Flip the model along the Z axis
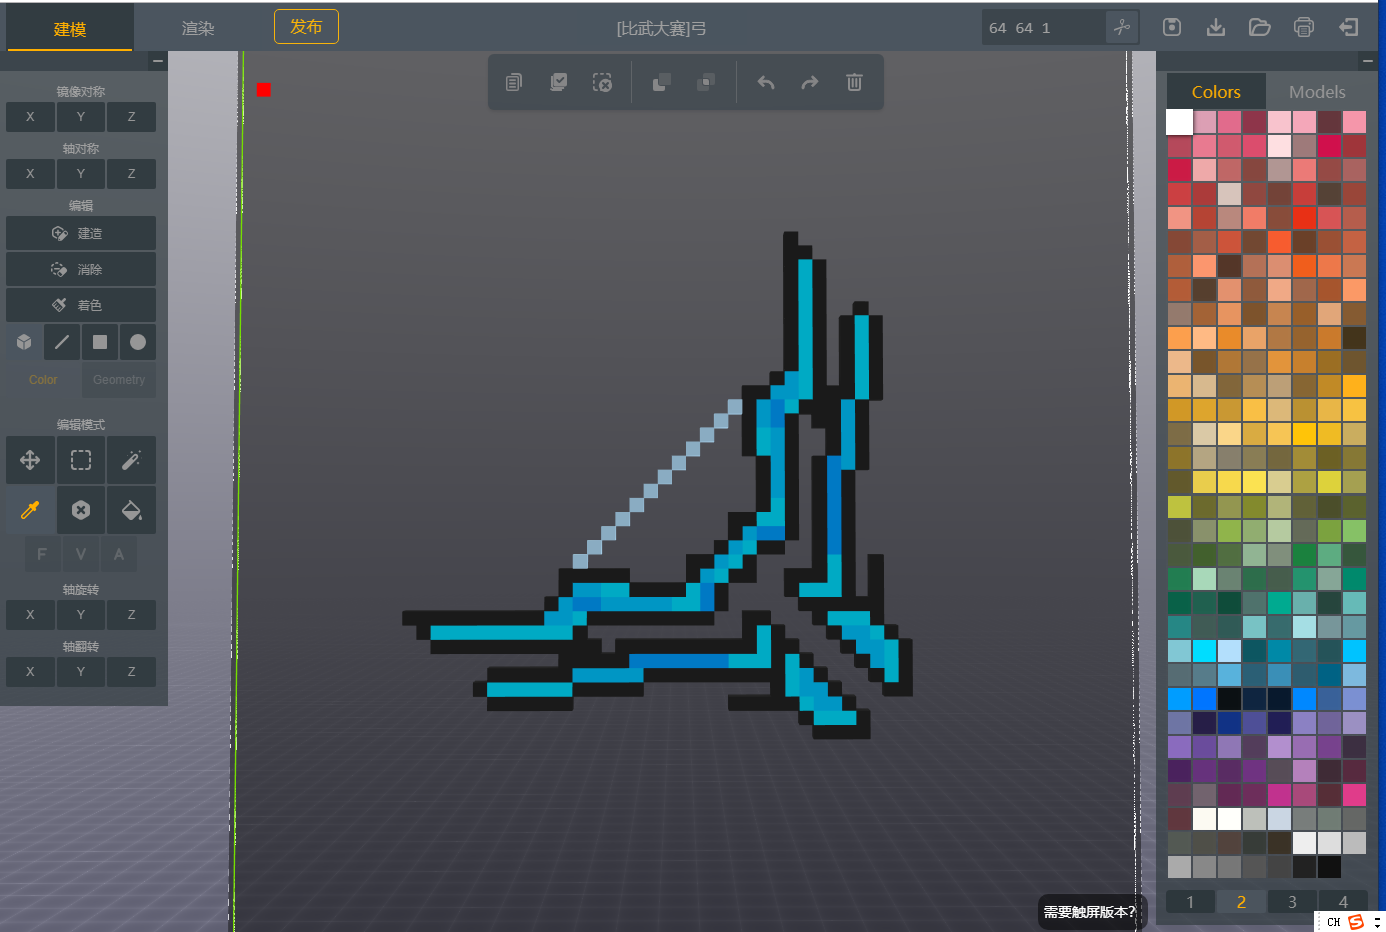The width and height of the screenshot is (1386, 932). click(132, 672)
